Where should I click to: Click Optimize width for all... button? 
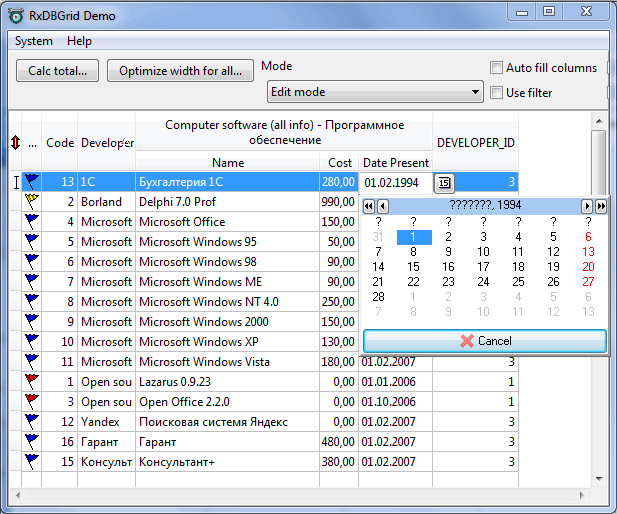(x=180, y=71)
